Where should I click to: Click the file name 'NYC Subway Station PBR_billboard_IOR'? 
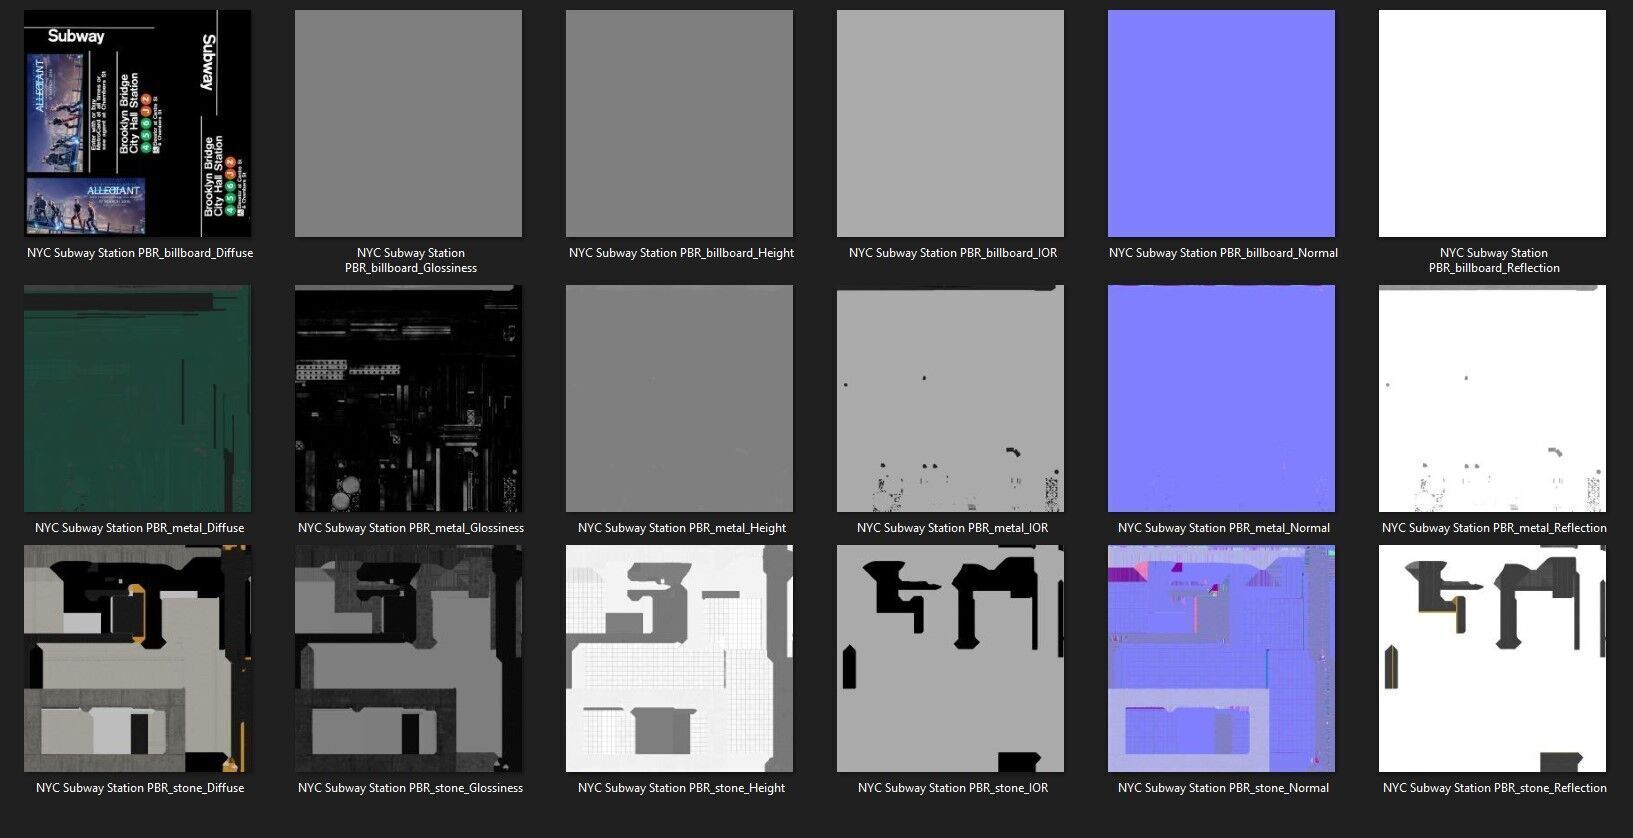click(x=952, y=253)
